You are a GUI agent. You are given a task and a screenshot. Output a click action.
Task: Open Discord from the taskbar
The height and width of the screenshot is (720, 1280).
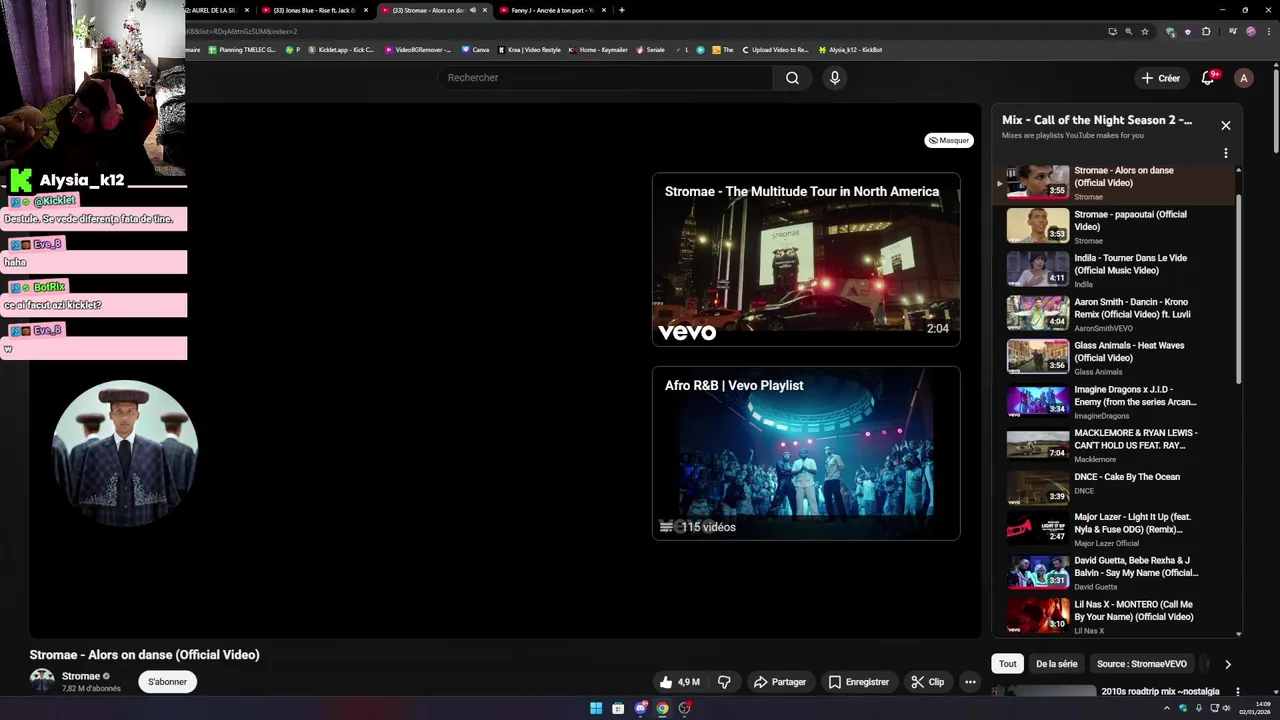(x=640, y=708)
